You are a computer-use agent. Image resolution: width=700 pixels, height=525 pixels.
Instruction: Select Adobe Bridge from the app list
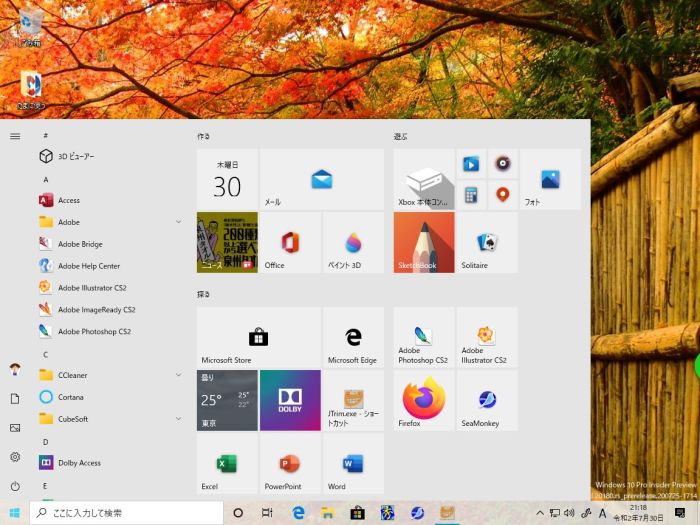click(80, 244)
